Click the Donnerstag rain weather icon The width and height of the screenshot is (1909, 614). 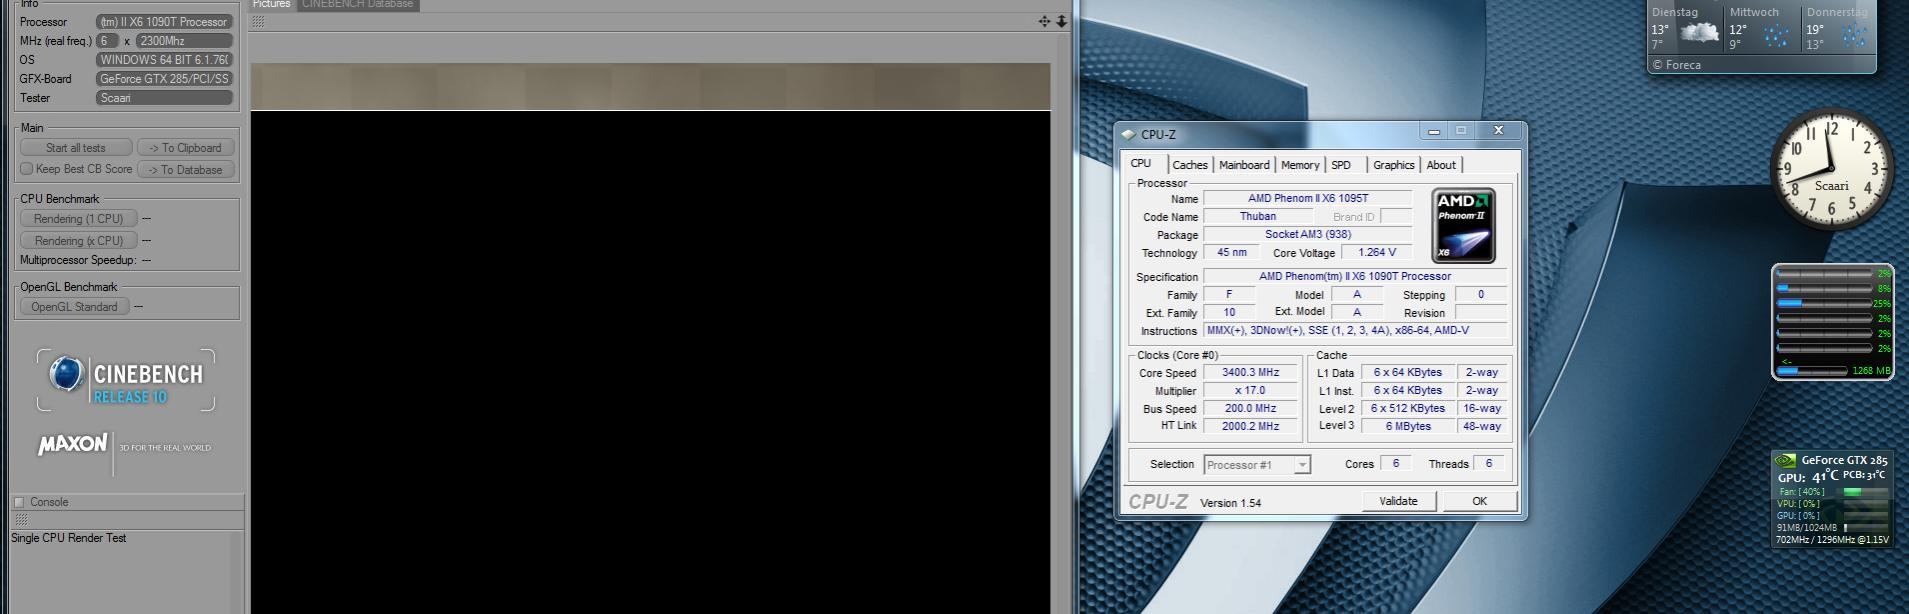pyautogui.click(x=1854, y=36)
